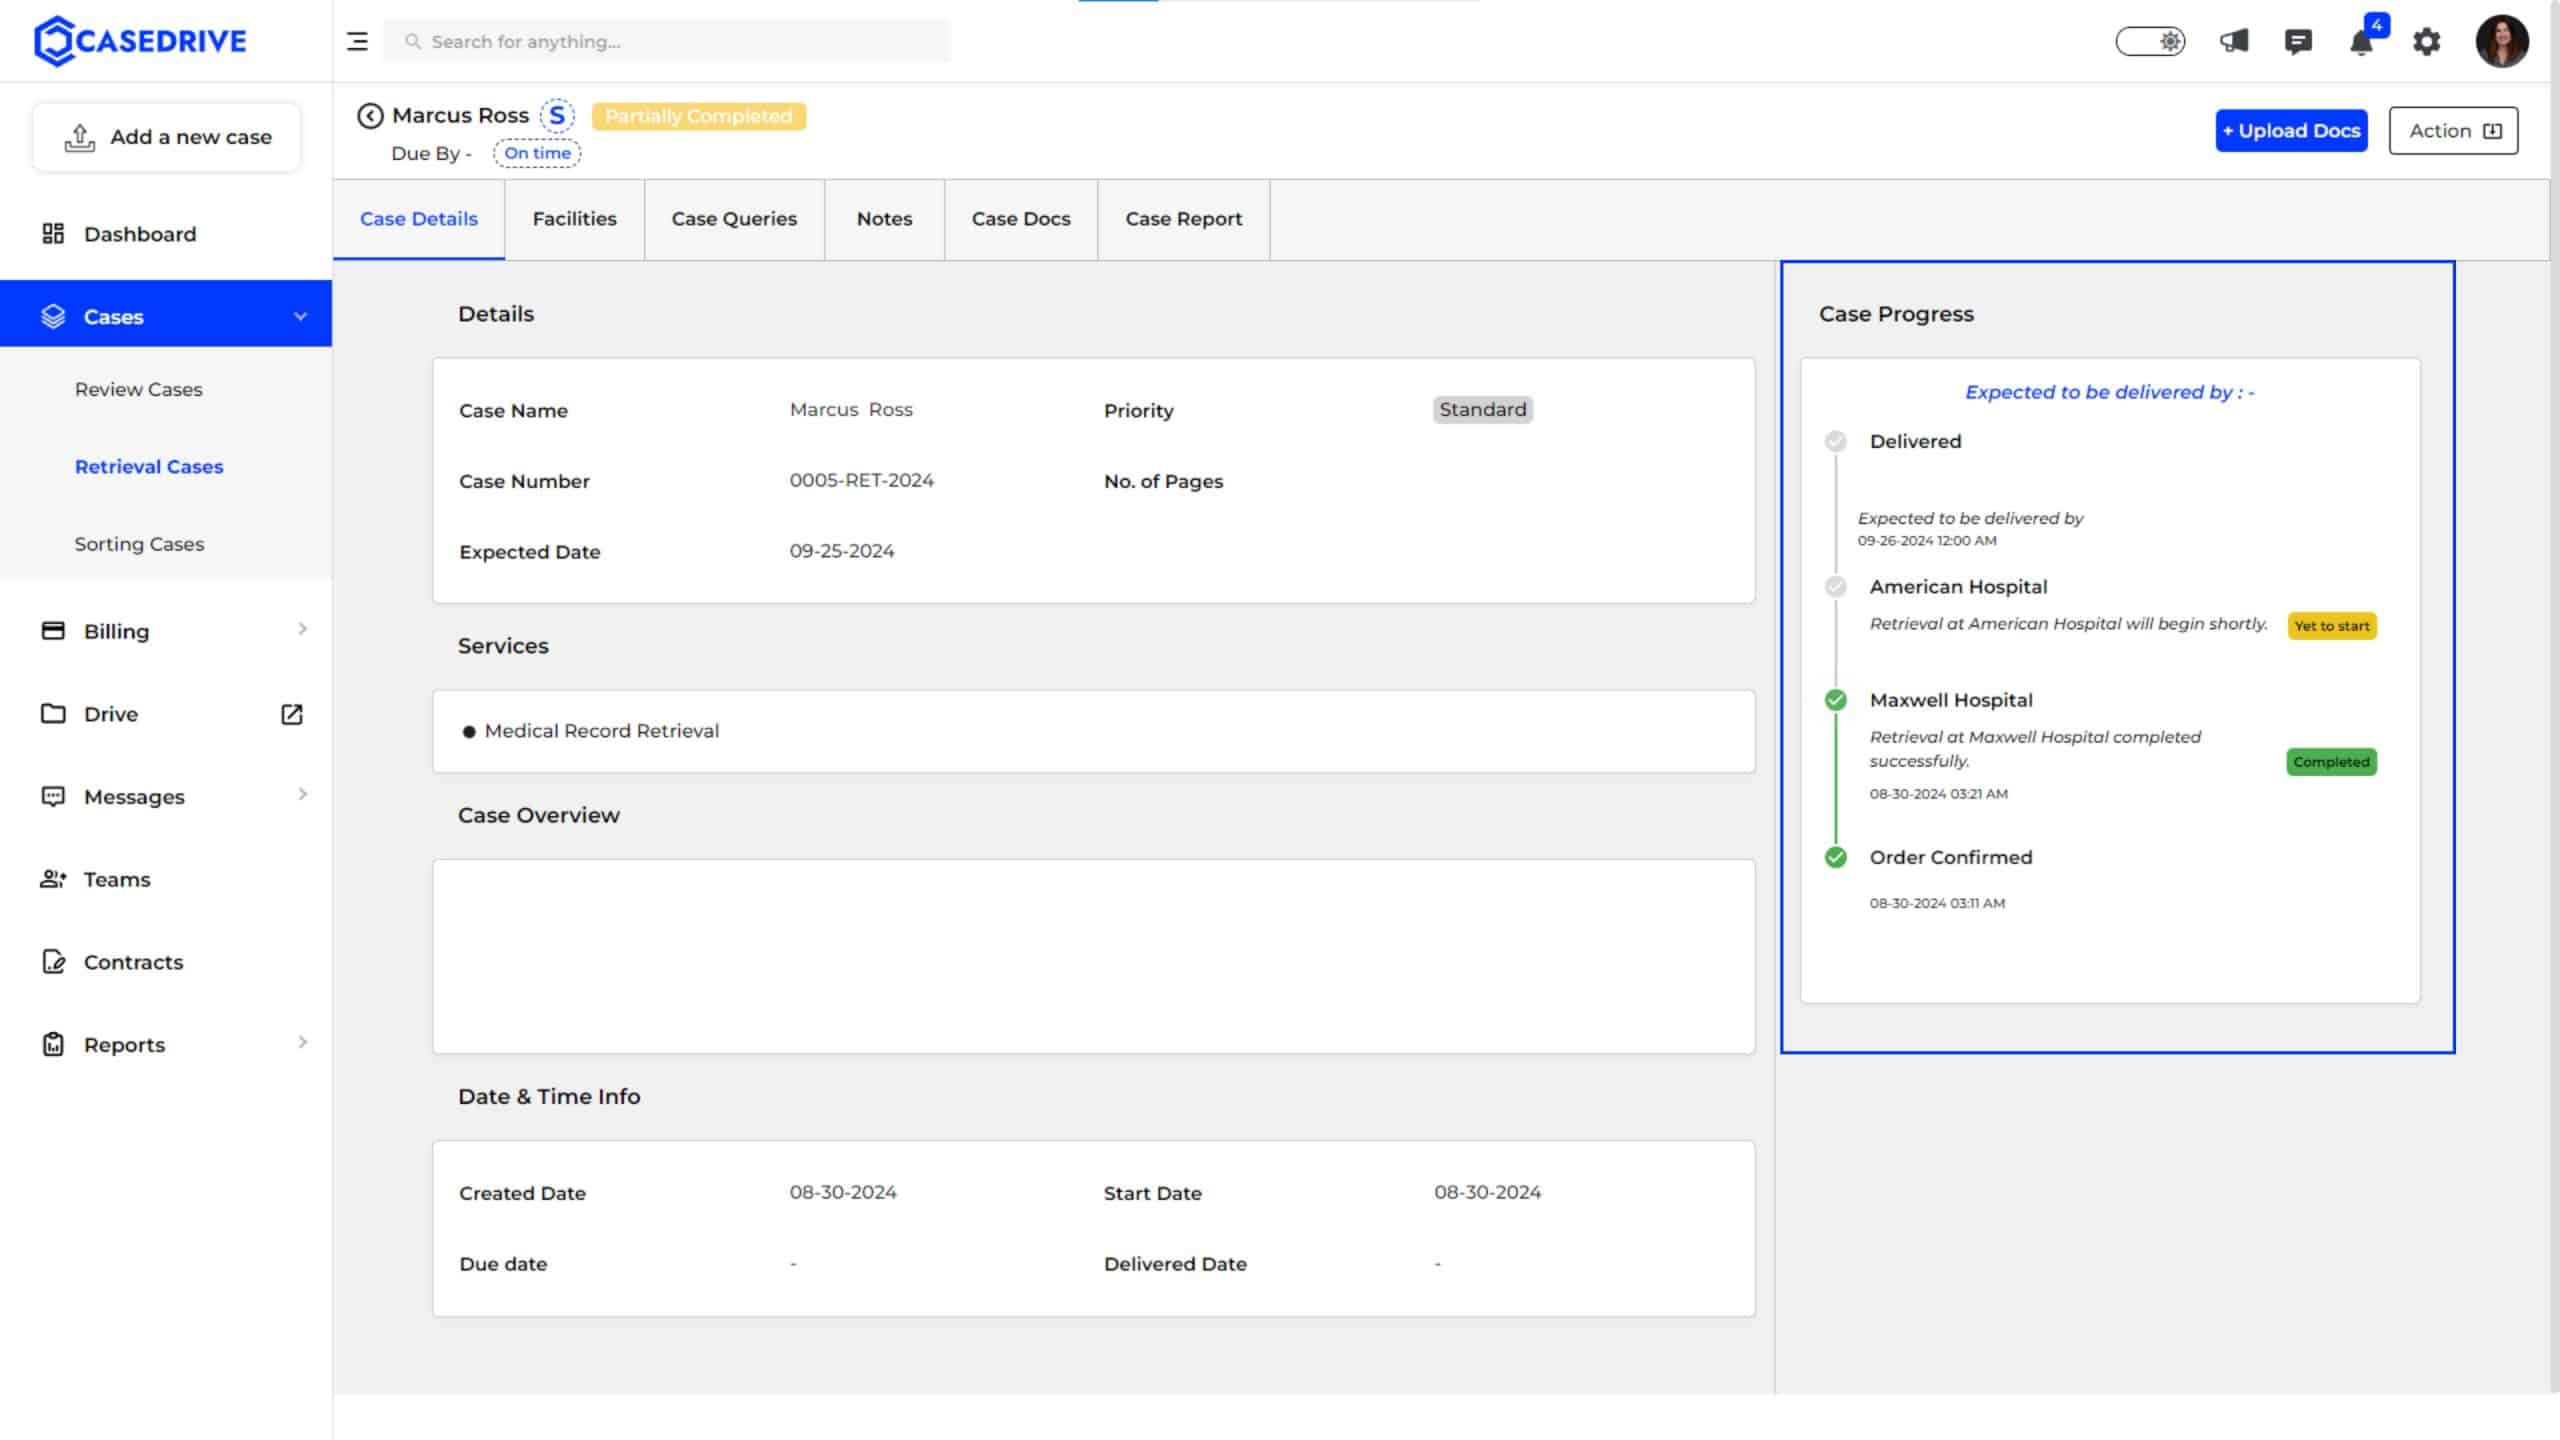The height and width of the screenshot is (1440, 2560).
Task: Click the Yet to start badge
Action: [x=2332, y=626]
